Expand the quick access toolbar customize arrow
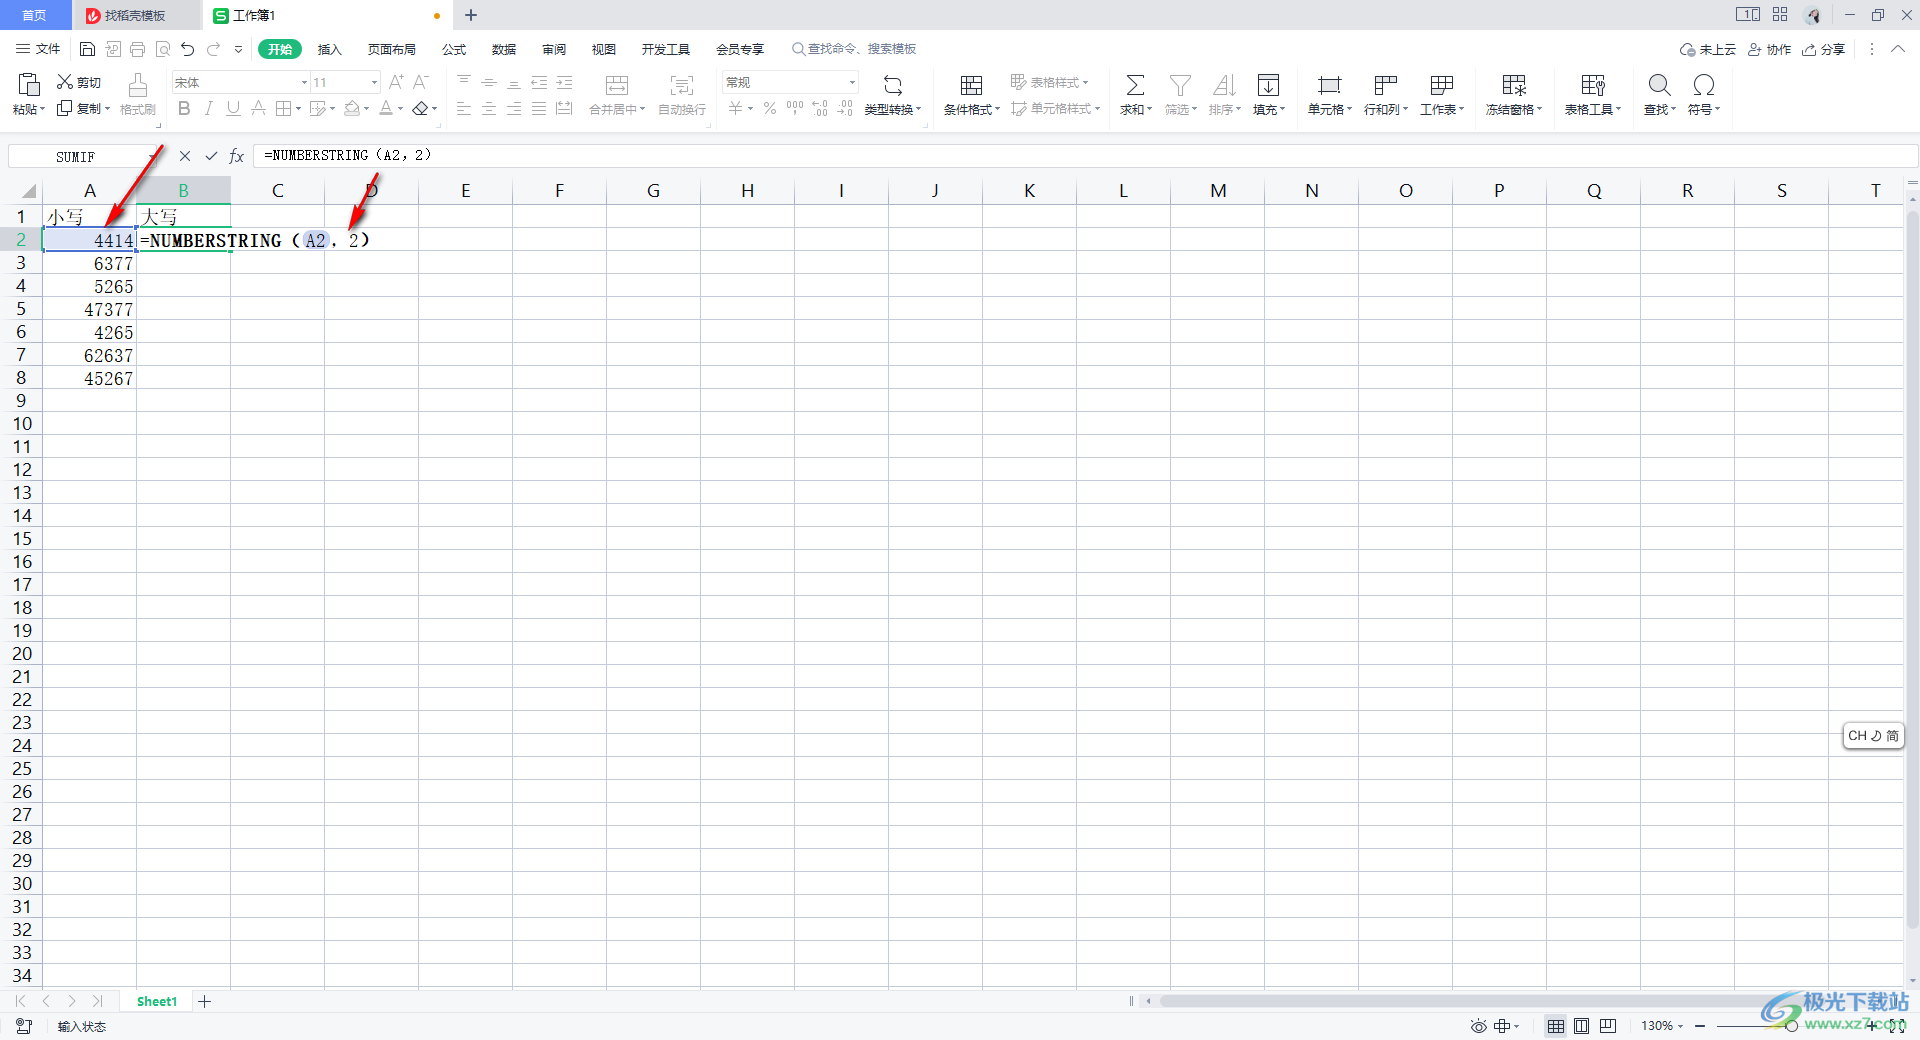 pos(238,49)
